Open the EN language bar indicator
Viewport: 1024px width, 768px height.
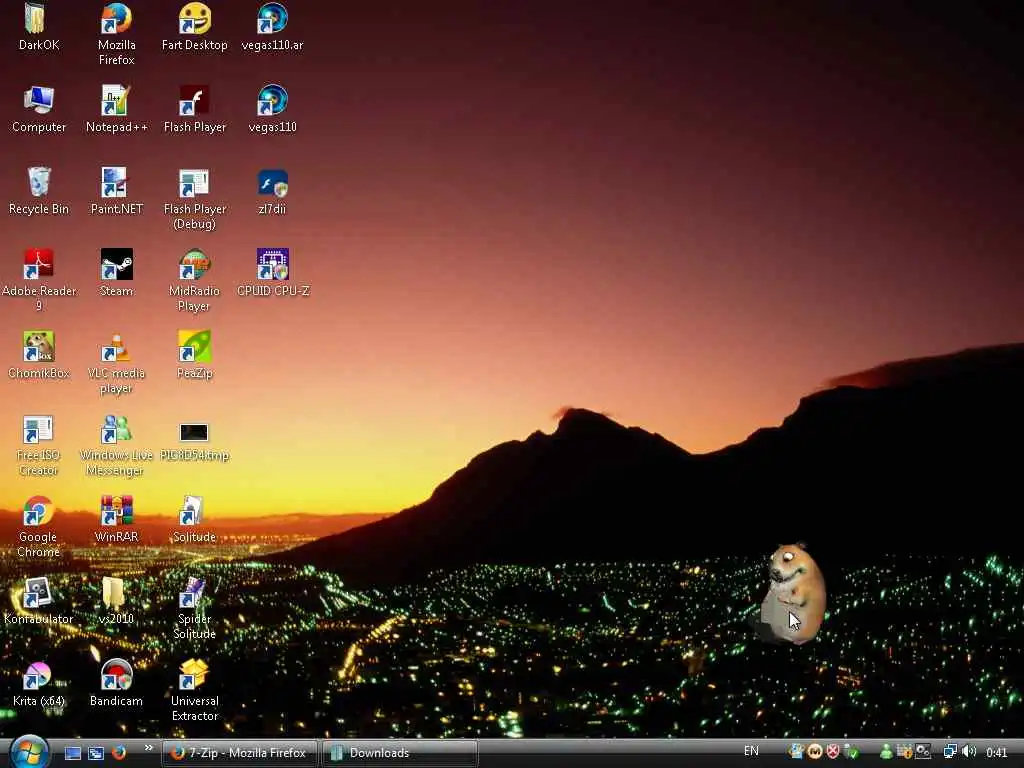pyautogui.click(x=751, y=751)
